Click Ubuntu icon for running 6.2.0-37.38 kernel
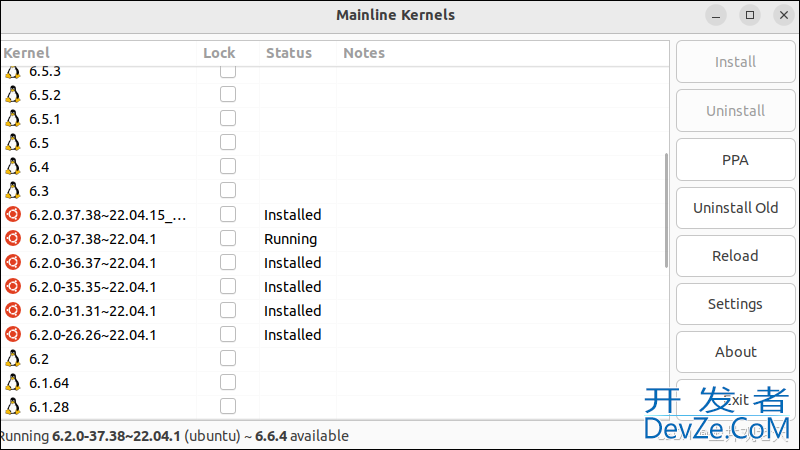This screenshot has width=800, height=450. pyautogui.click(x=13, y=238)
